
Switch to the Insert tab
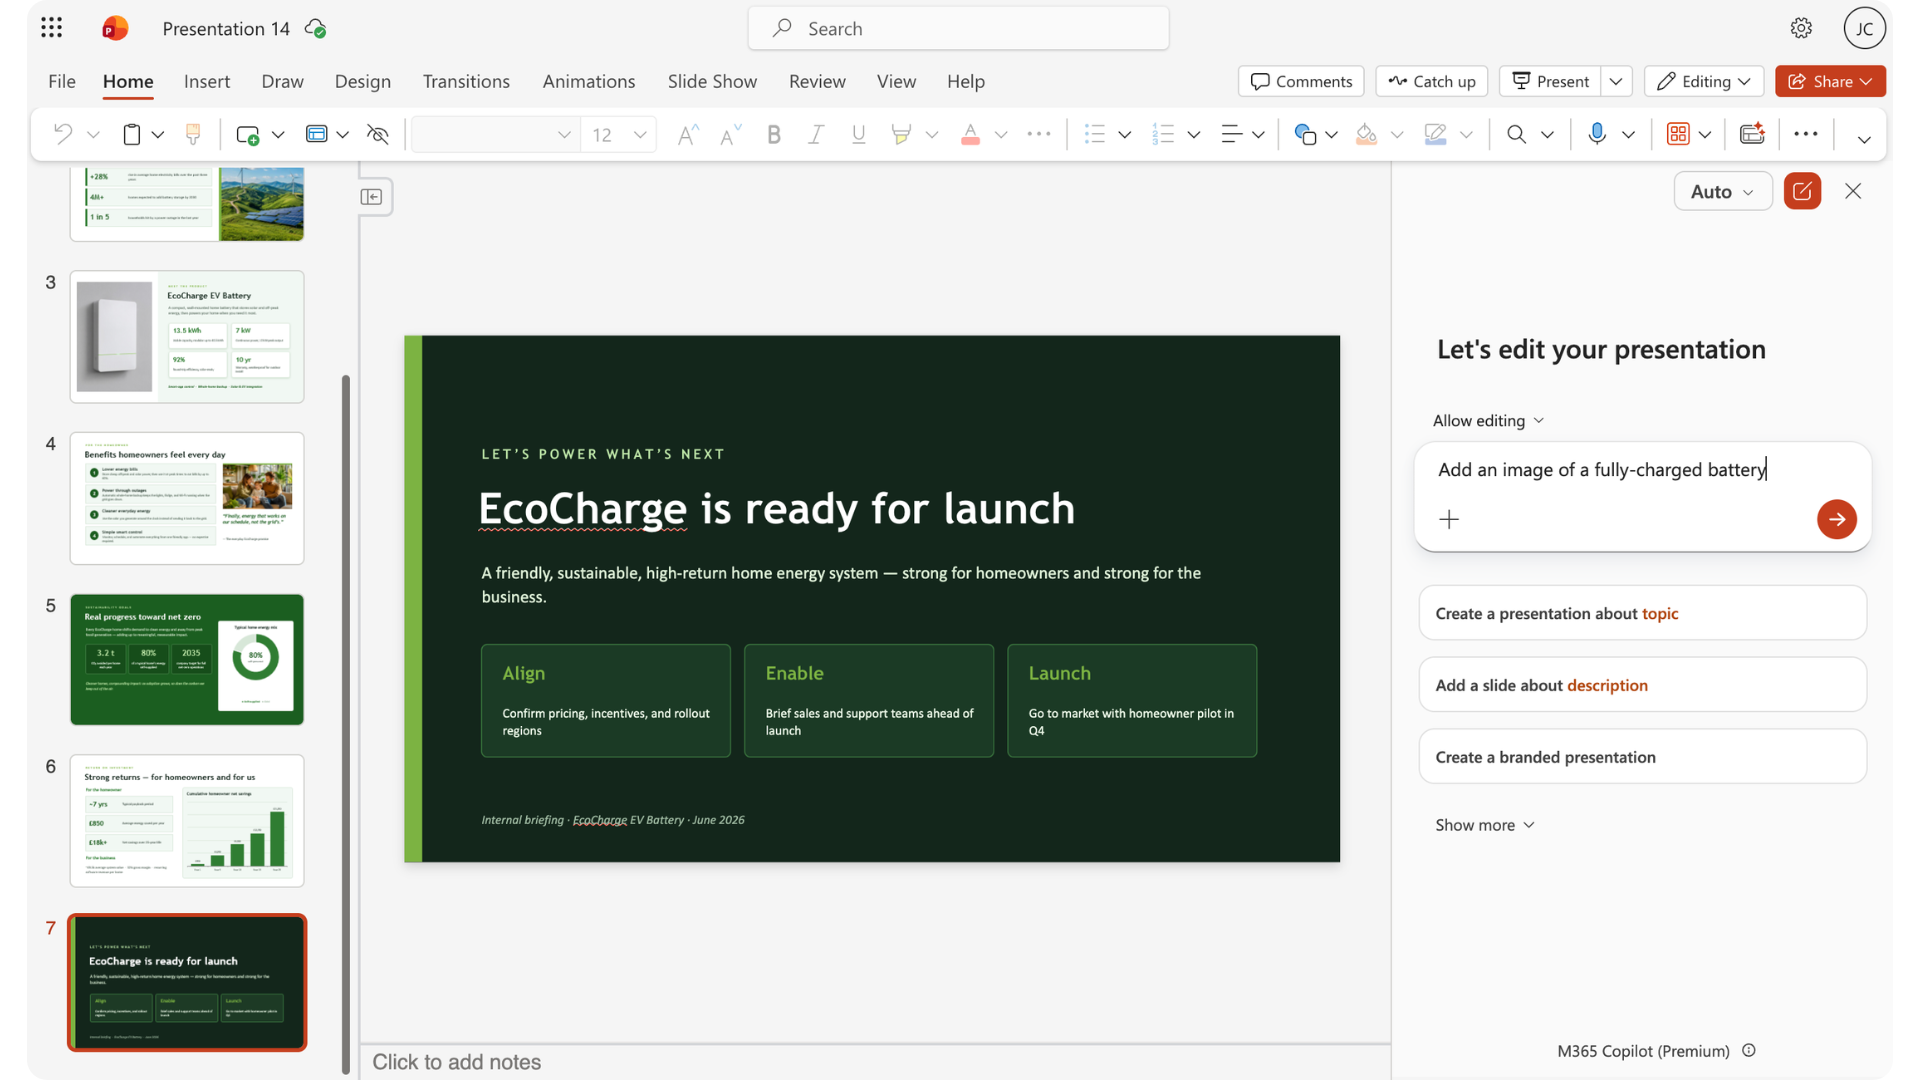(x=207, y=81)
